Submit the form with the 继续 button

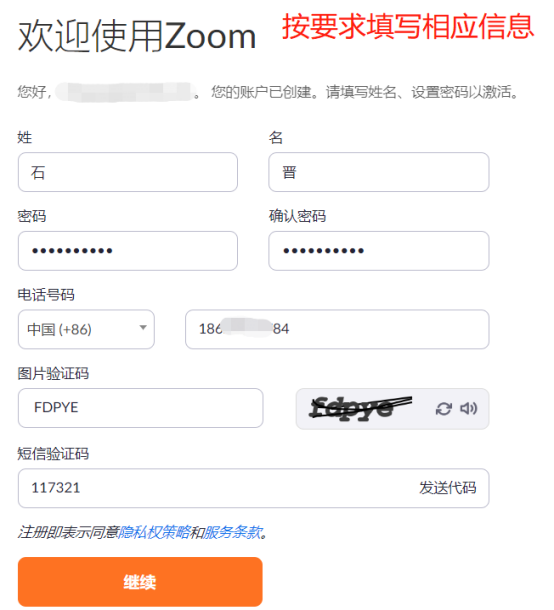(140, 582)
